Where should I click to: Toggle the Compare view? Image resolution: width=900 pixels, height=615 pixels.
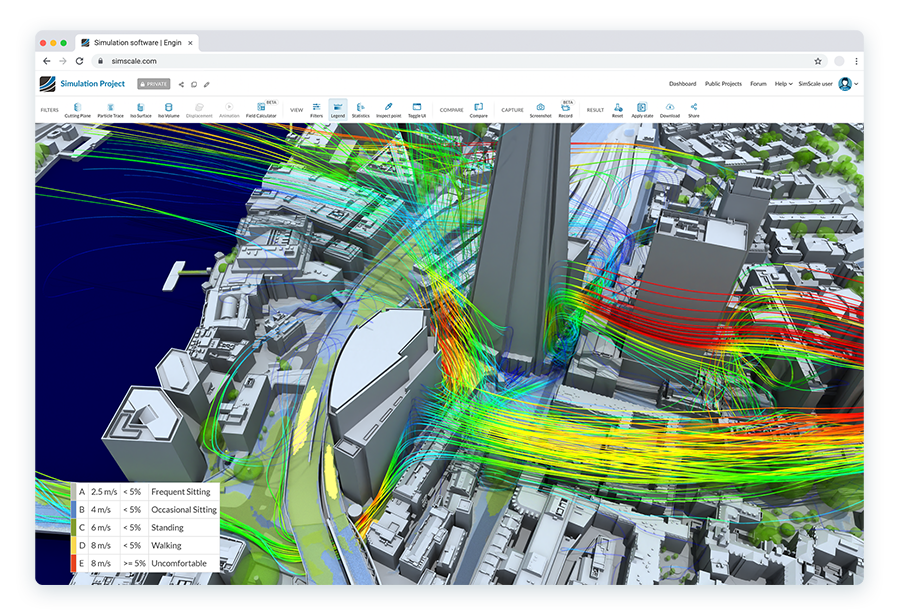pyautogui.click(x=478, y=109)
